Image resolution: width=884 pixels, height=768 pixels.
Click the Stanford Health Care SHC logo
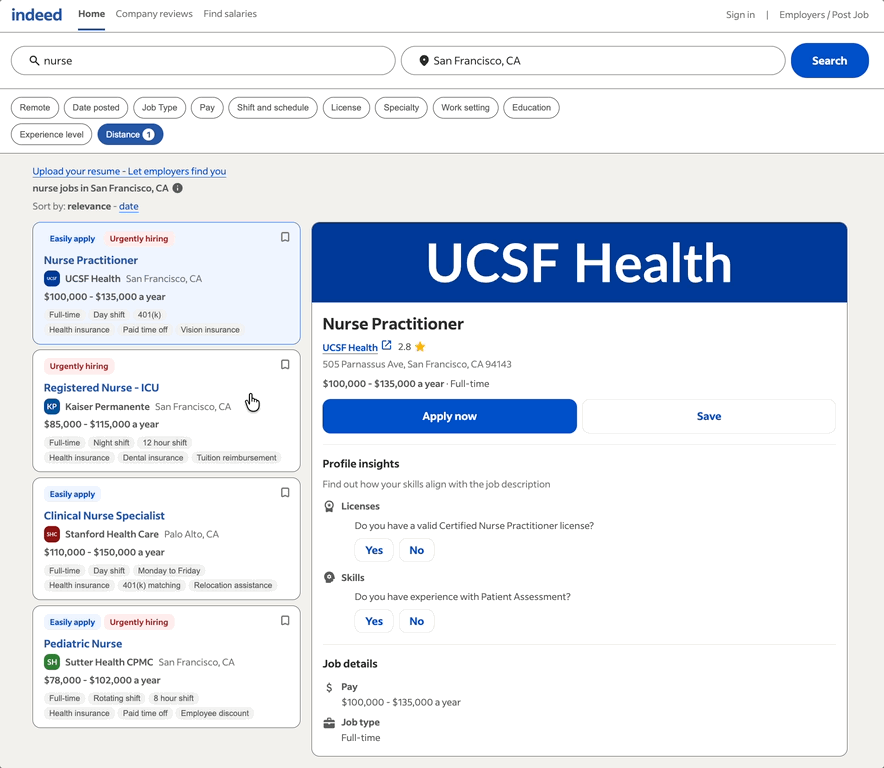52,534
